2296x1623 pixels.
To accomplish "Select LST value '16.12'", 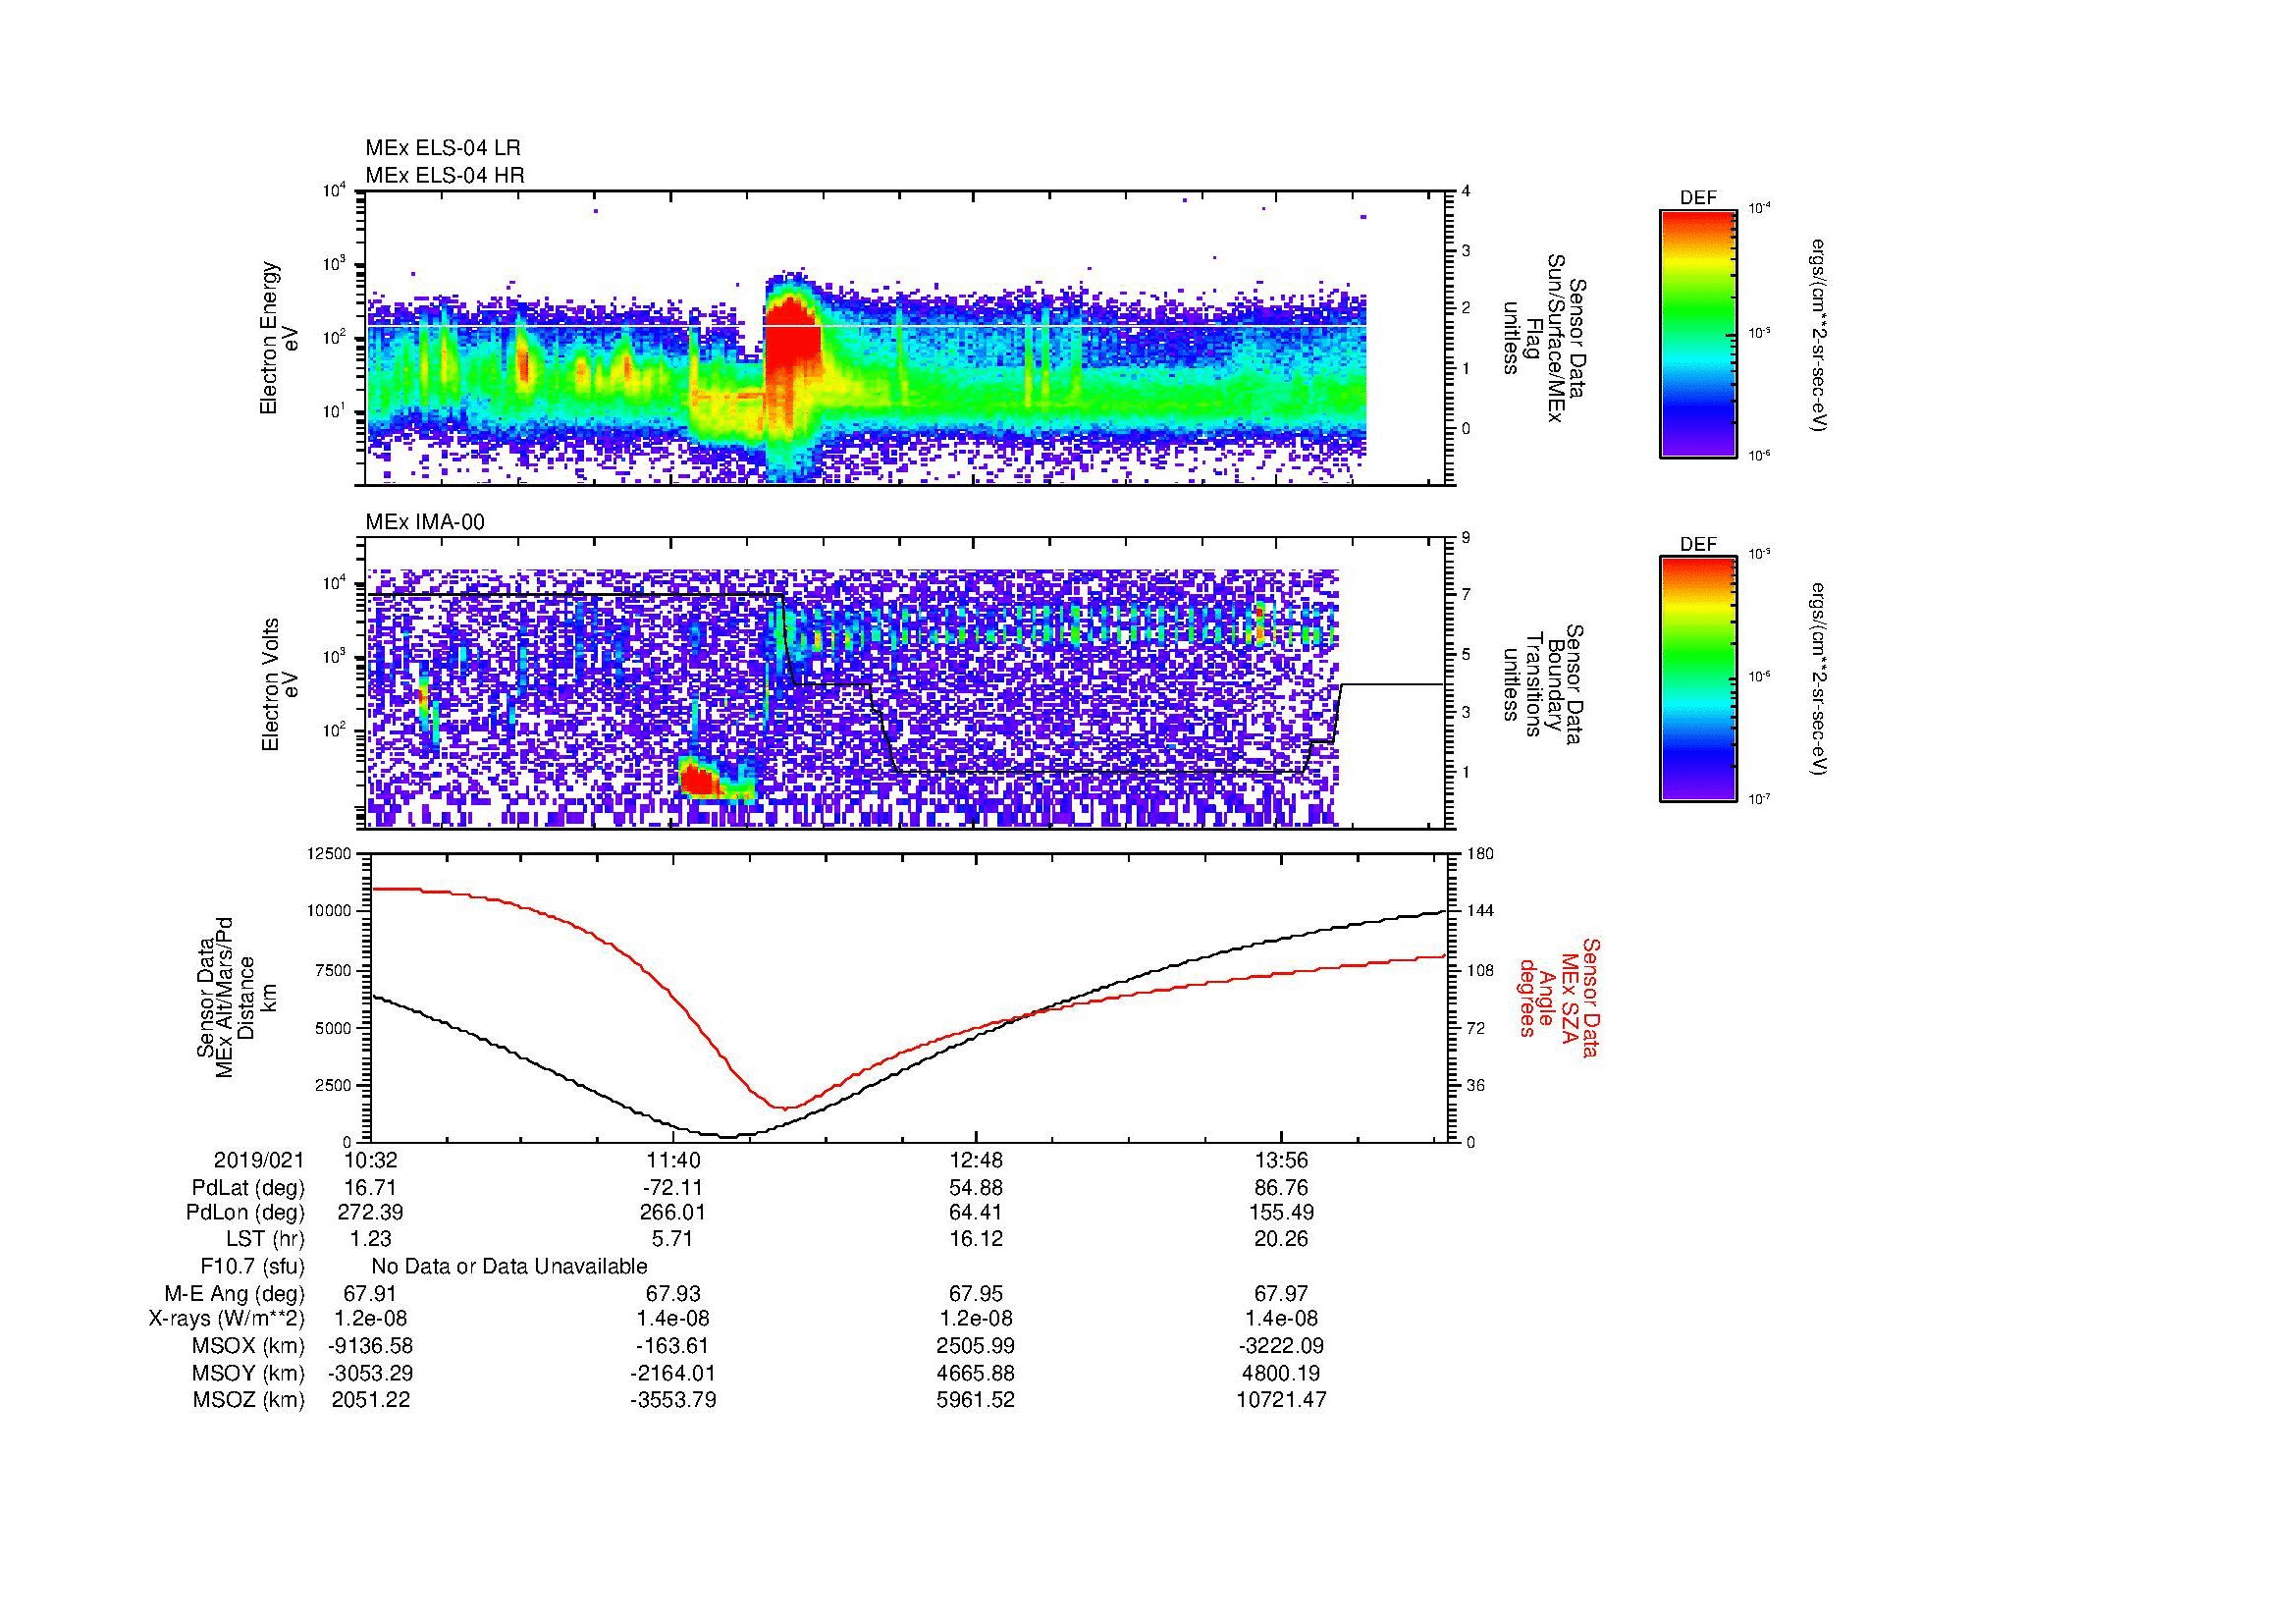I will (x=976, y=1239).
